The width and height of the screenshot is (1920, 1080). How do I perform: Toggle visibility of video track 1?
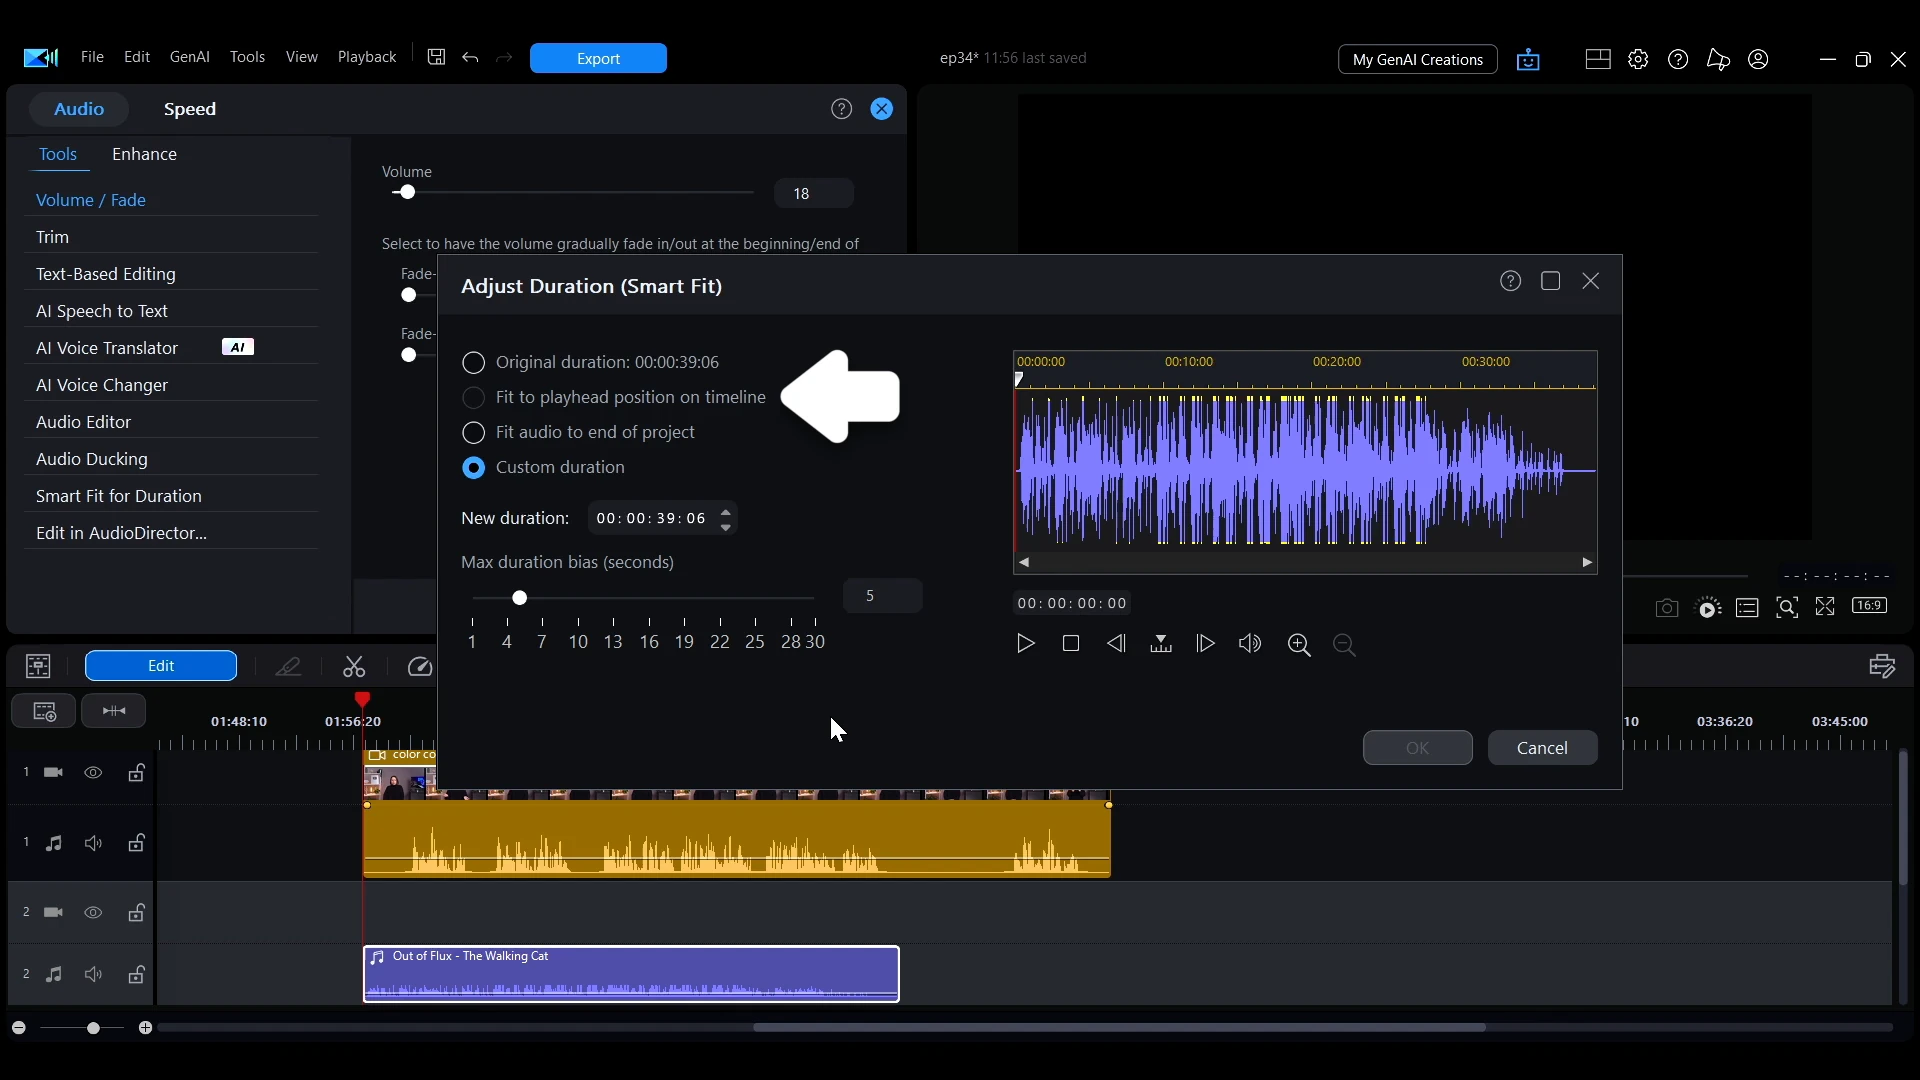coord(93,773)
